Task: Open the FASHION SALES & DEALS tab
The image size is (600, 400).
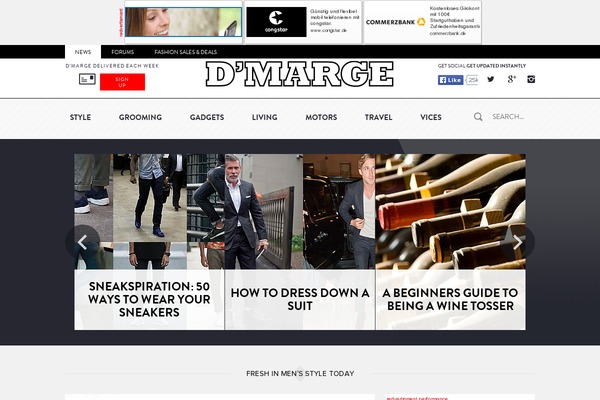Action: click(x=186, y=52)
